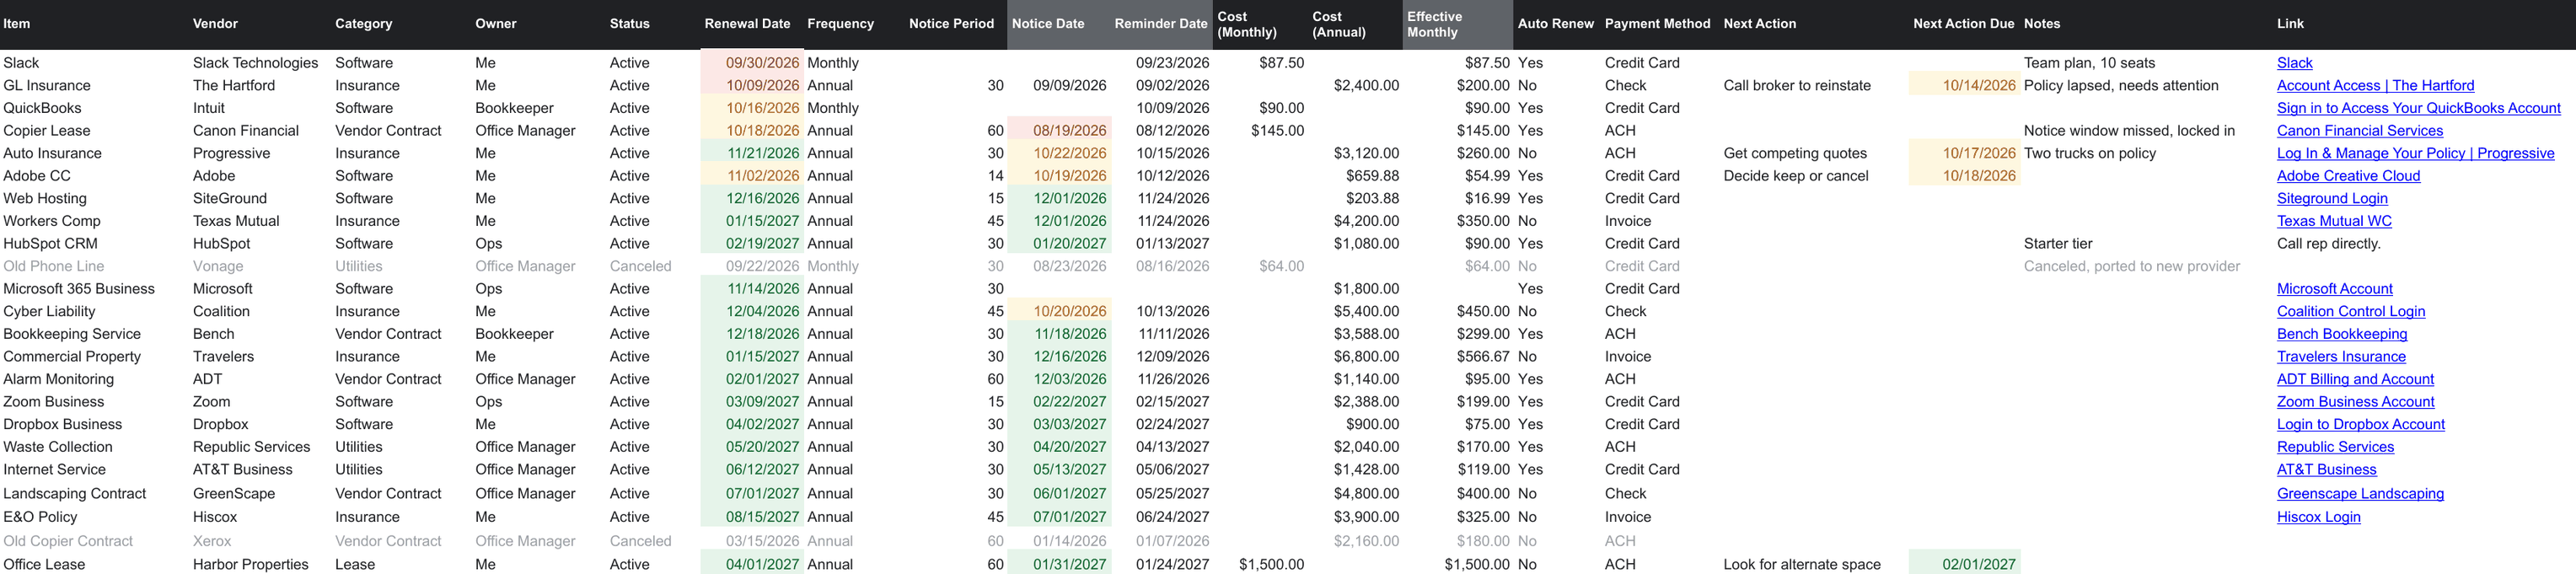Select Copier Lease notice date 08/19/2026

tap(1059, 131)
